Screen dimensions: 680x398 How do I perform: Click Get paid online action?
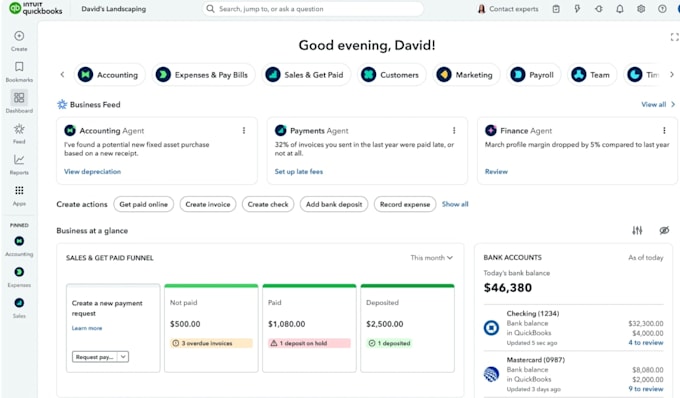pos(144,204)
